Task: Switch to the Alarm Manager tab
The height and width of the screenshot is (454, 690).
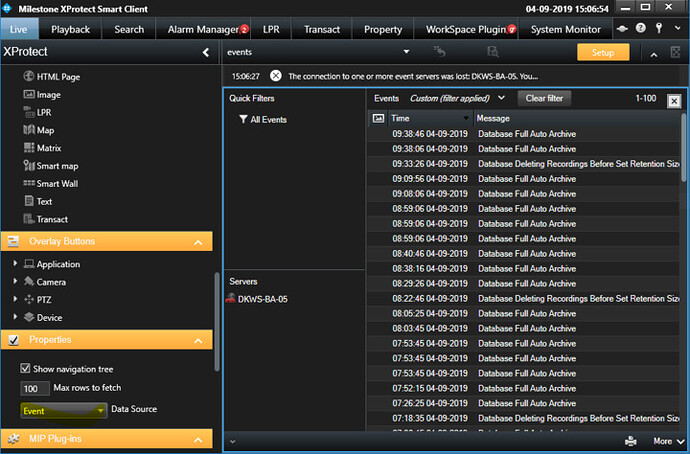Action: [203, 30]
